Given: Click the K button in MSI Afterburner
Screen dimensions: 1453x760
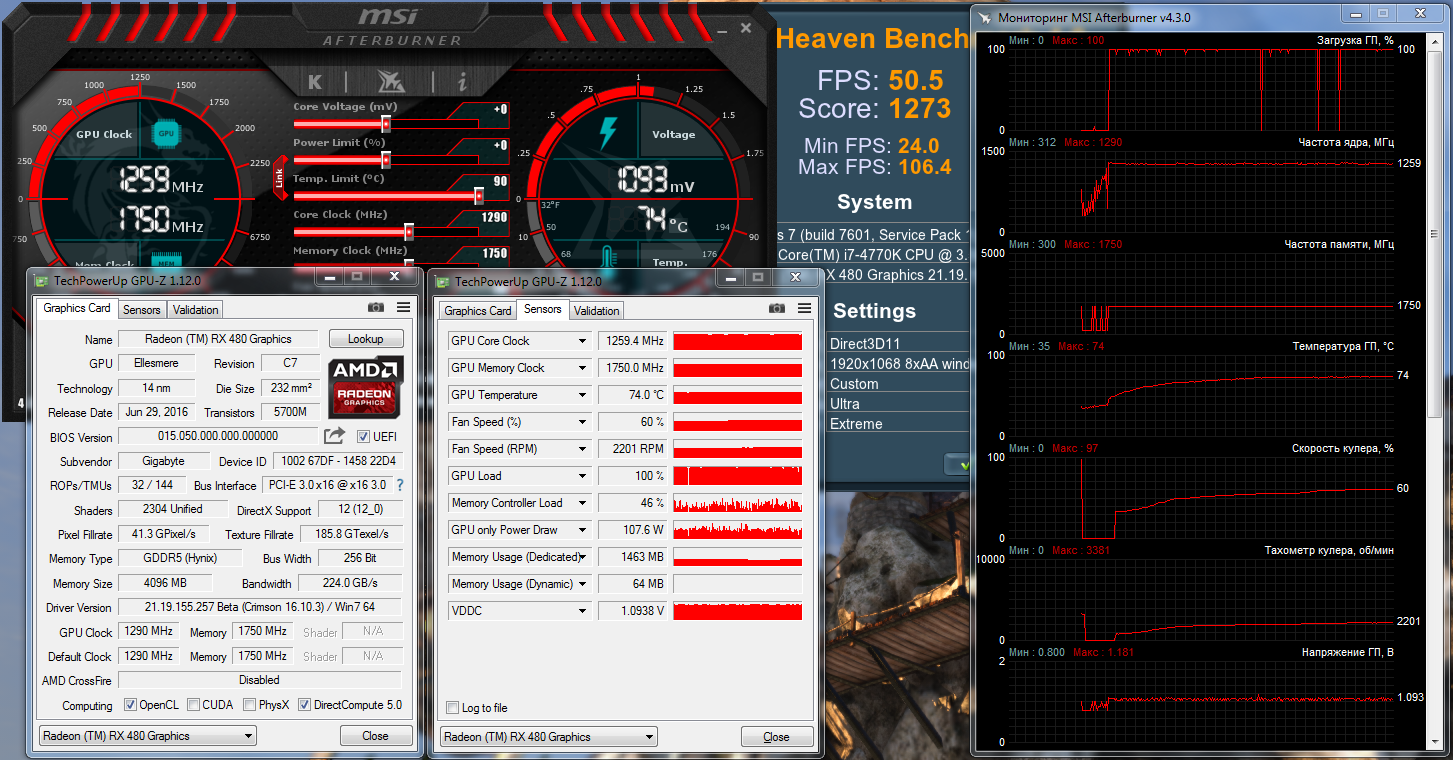Looking at the screenshot, I should pos(315,81).
